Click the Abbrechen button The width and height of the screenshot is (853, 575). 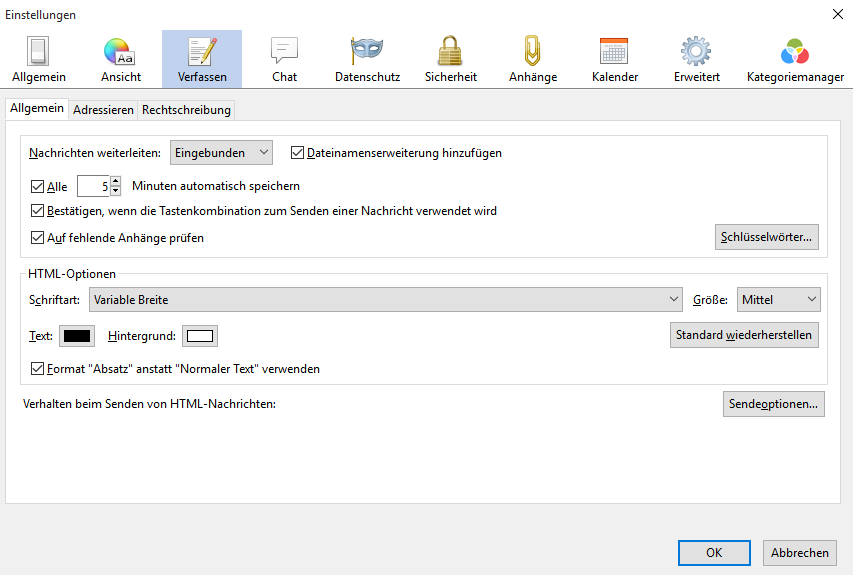pyautogui.click(x=800, y=553)
